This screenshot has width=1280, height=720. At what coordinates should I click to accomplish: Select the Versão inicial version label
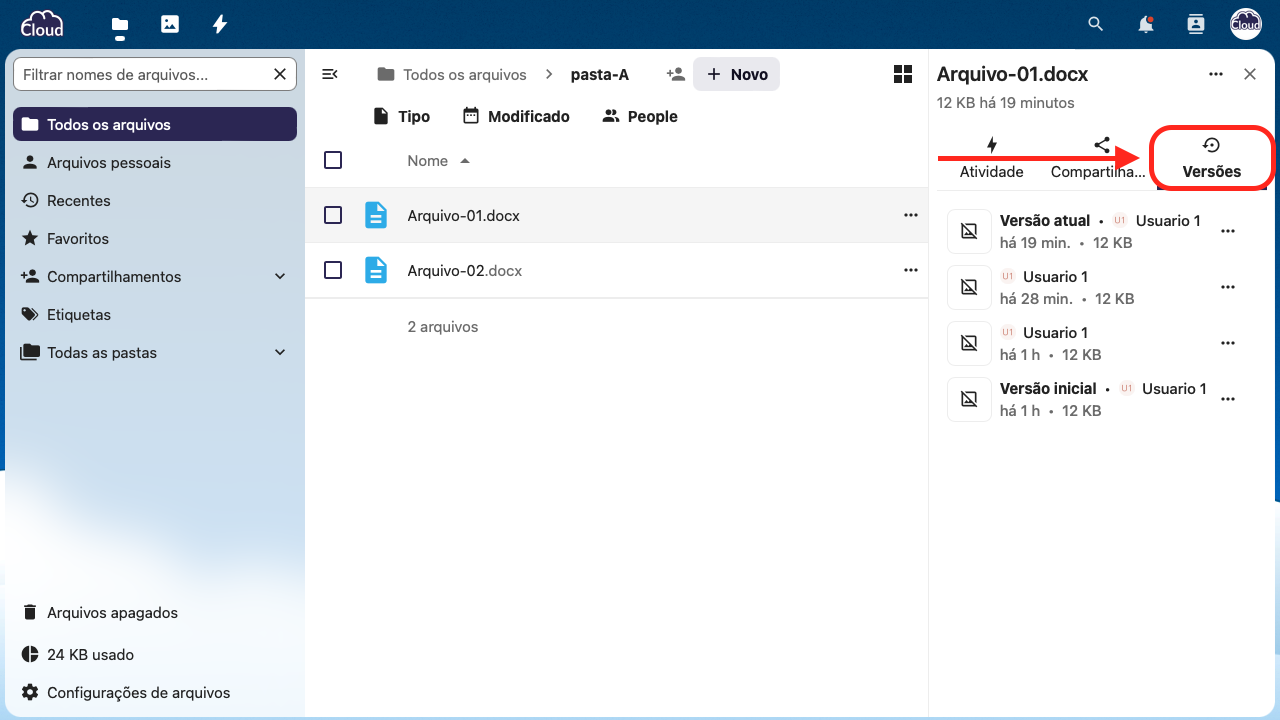point(1048,388)
